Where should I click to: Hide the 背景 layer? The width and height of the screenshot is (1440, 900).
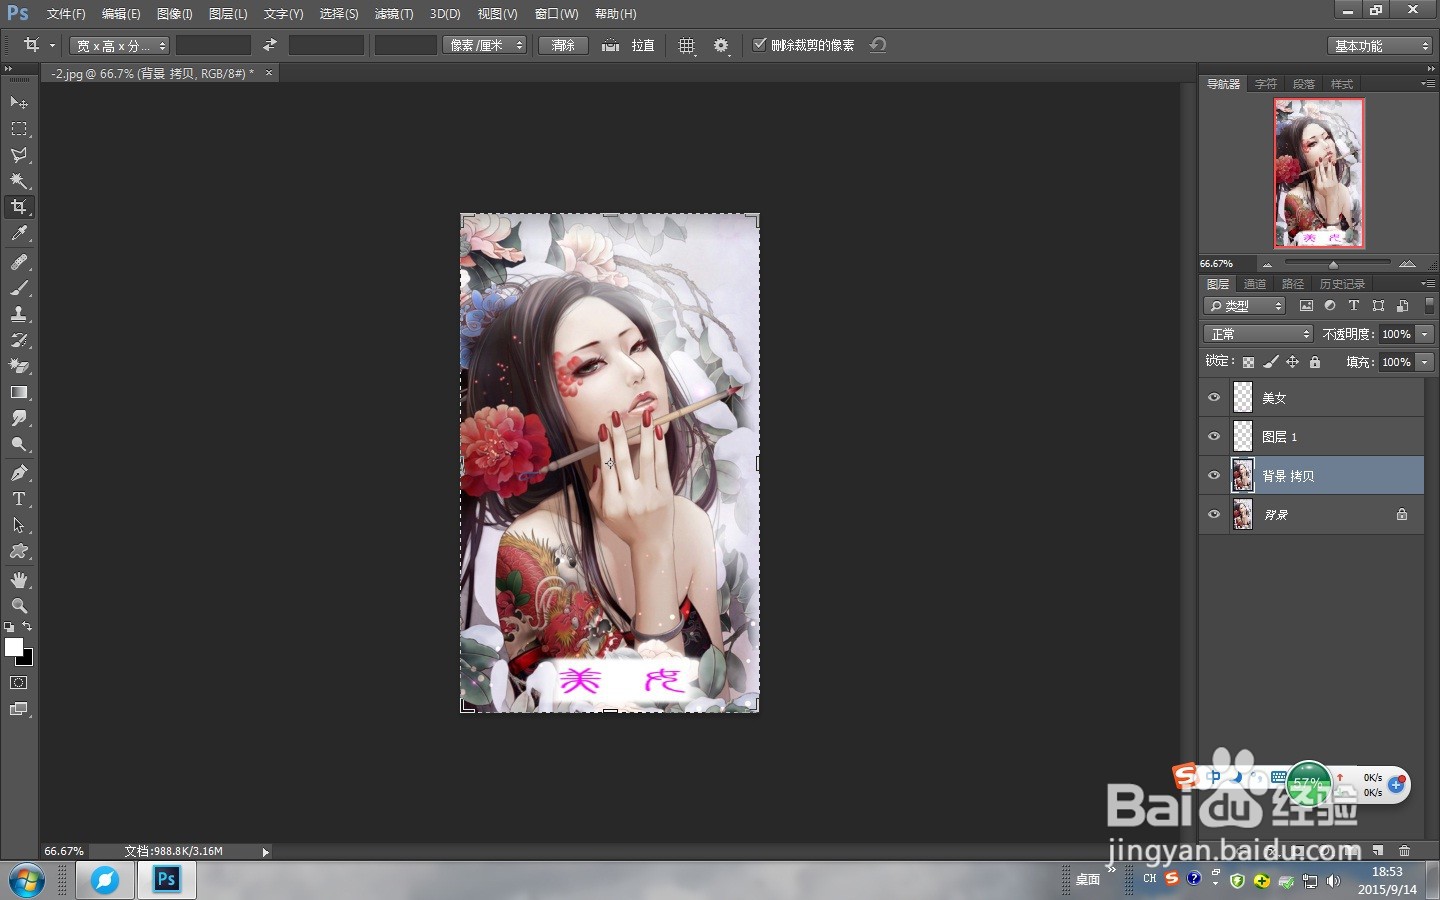[1214, 514]
